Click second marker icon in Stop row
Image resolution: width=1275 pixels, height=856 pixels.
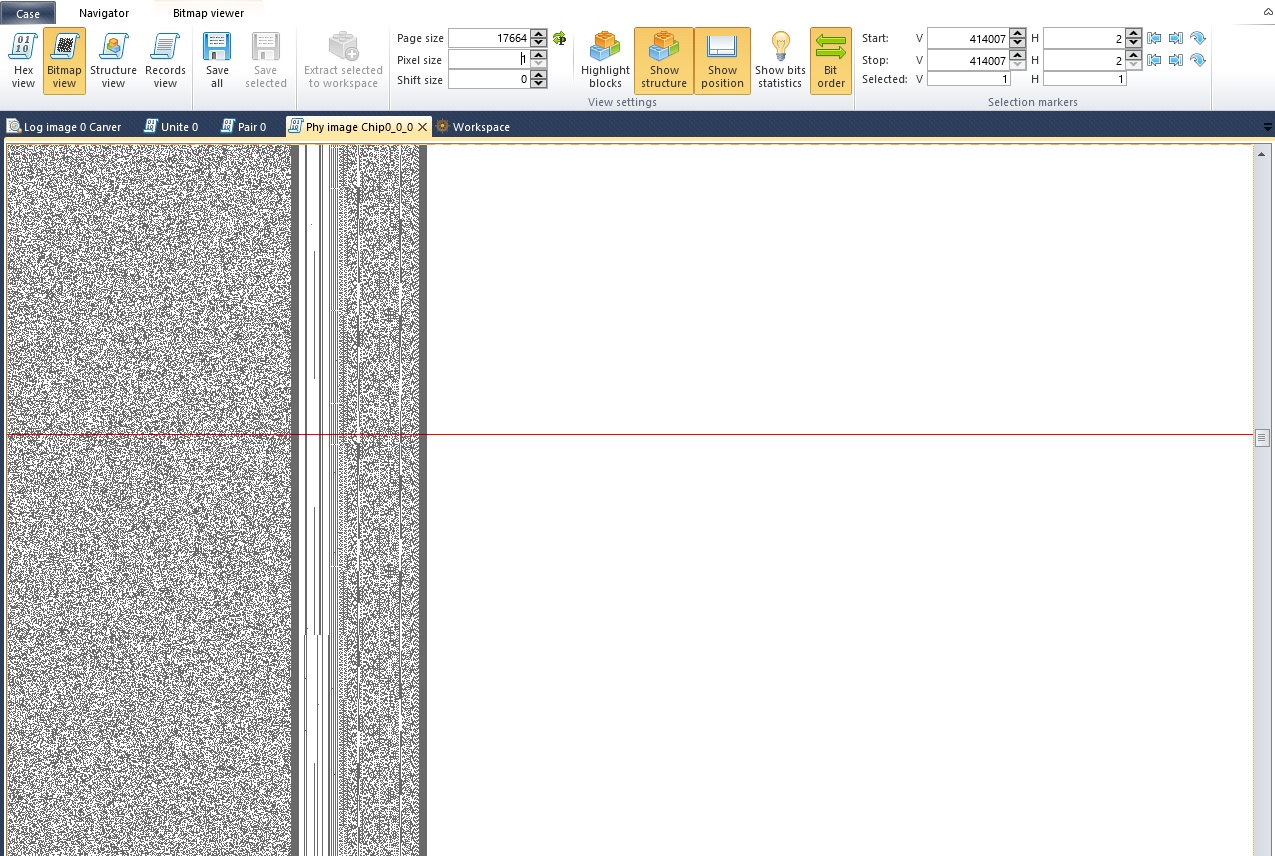(1176, 60)
